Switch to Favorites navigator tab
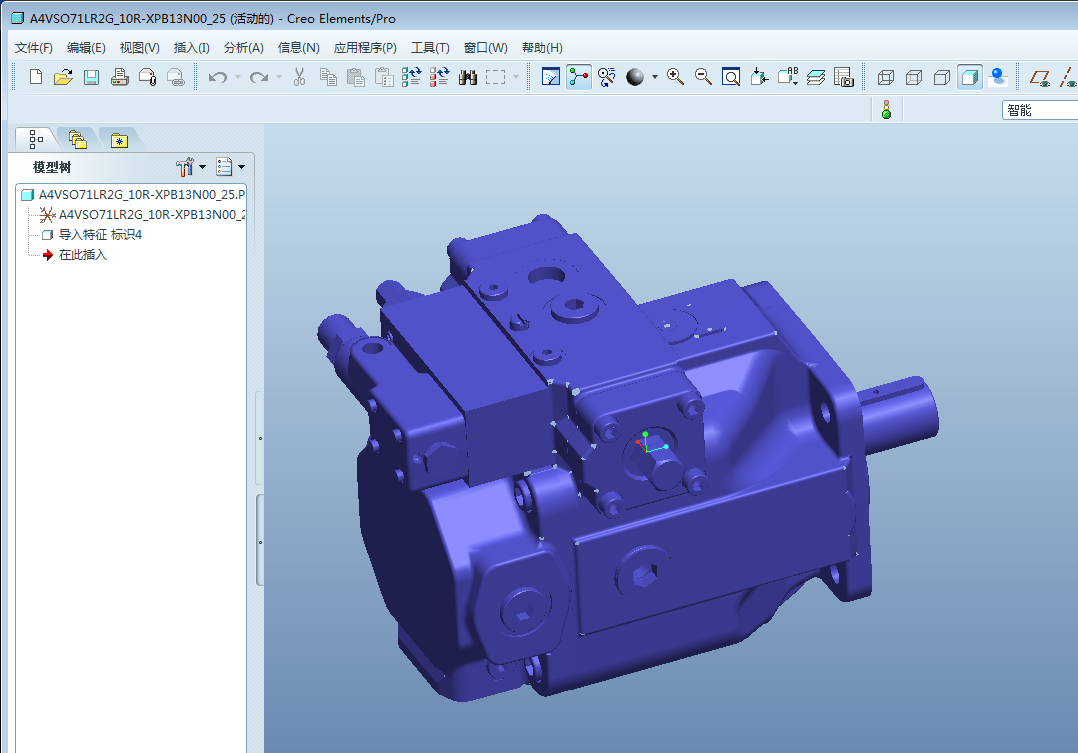 119,139
